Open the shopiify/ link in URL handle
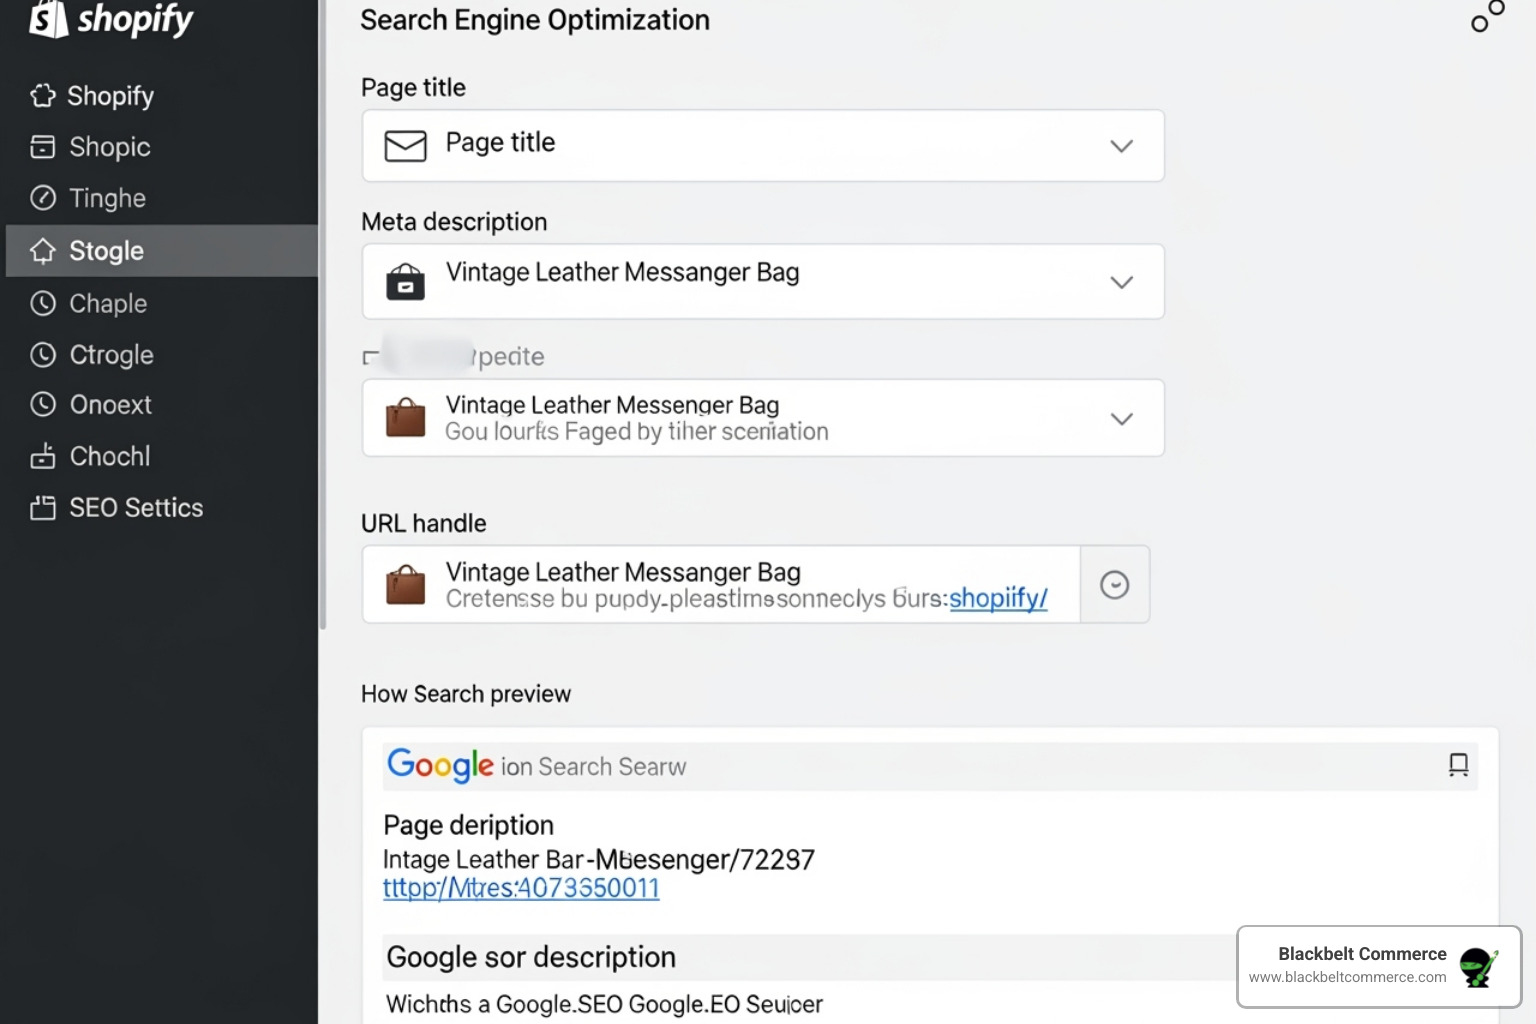Screen dimensions: 1536x1024 pyautogui.click(x=997, y=598)
